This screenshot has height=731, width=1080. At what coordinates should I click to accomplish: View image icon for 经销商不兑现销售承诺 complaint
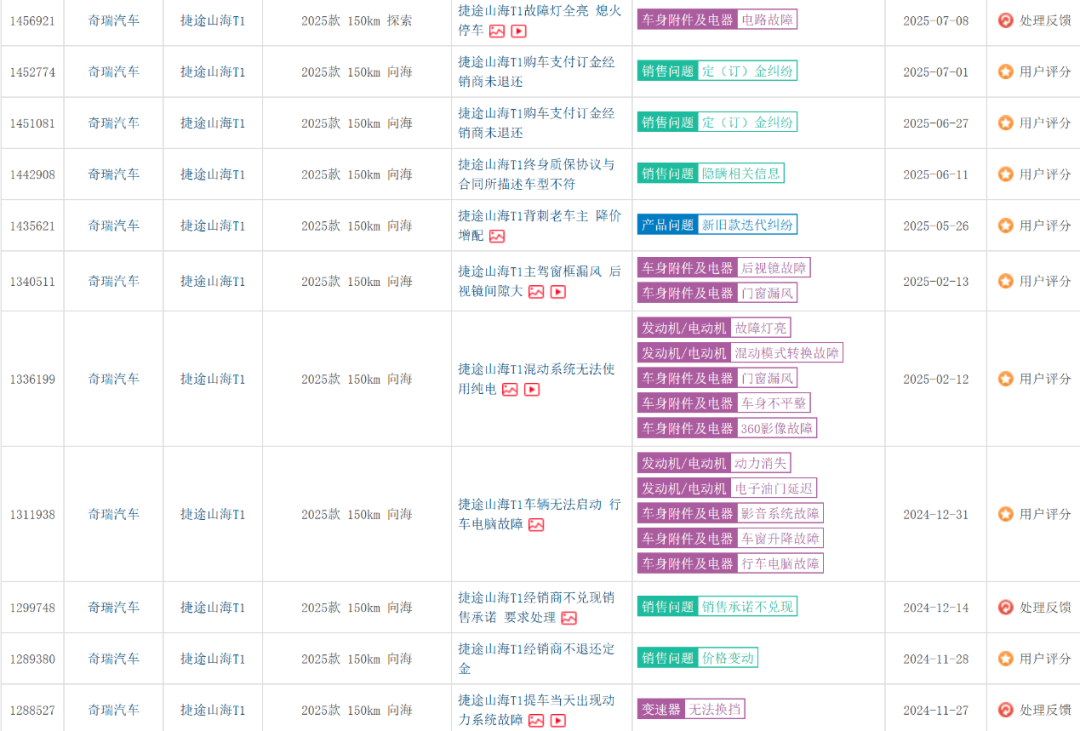tap(569, 618)
